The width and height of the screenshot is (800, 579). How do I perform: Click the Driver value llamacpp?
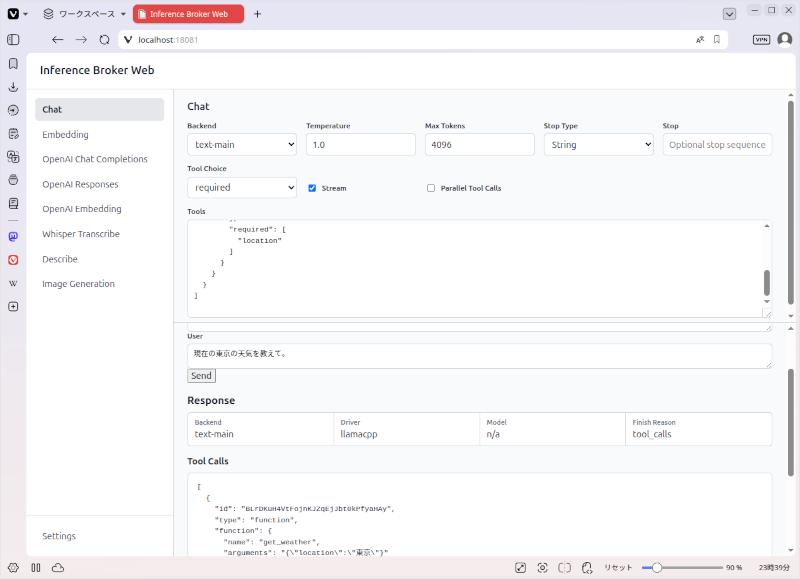359,435
